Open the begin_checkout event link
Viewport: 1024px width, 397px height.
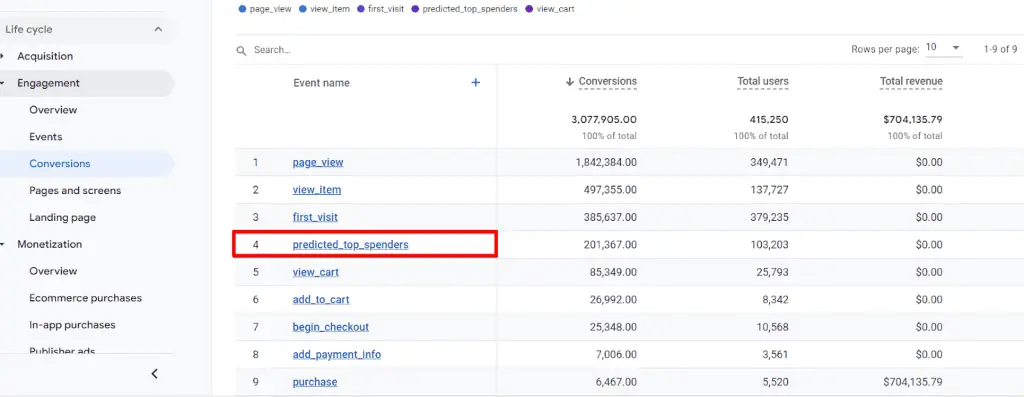pos(331,327)
